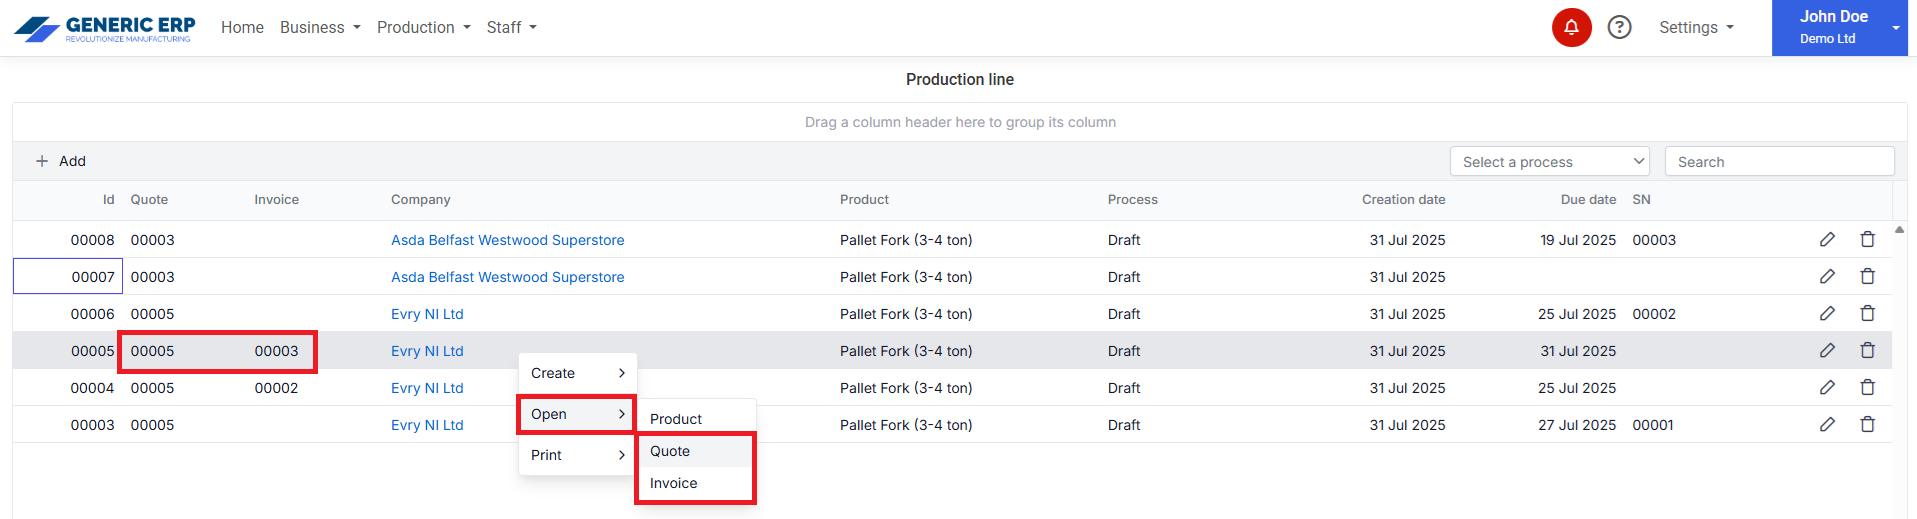Select Invoice in the Open submenu
Screen dimensions: 1917x519
pyautogui.click(x=674, y=483)
